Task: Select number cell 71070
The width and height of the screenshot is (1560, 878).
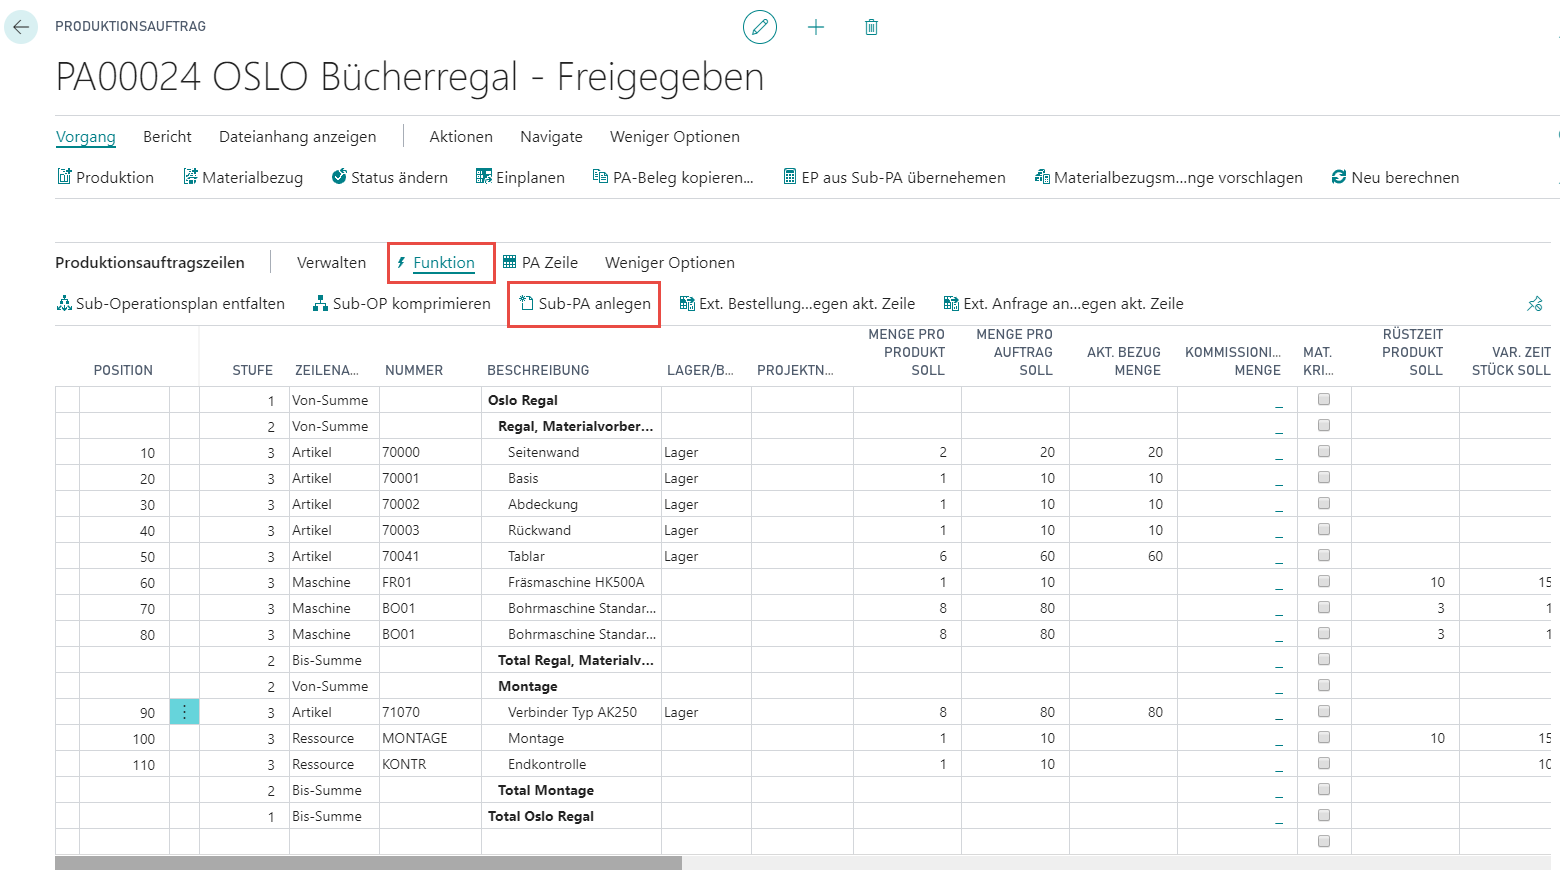Action: (x=430, y=712)
